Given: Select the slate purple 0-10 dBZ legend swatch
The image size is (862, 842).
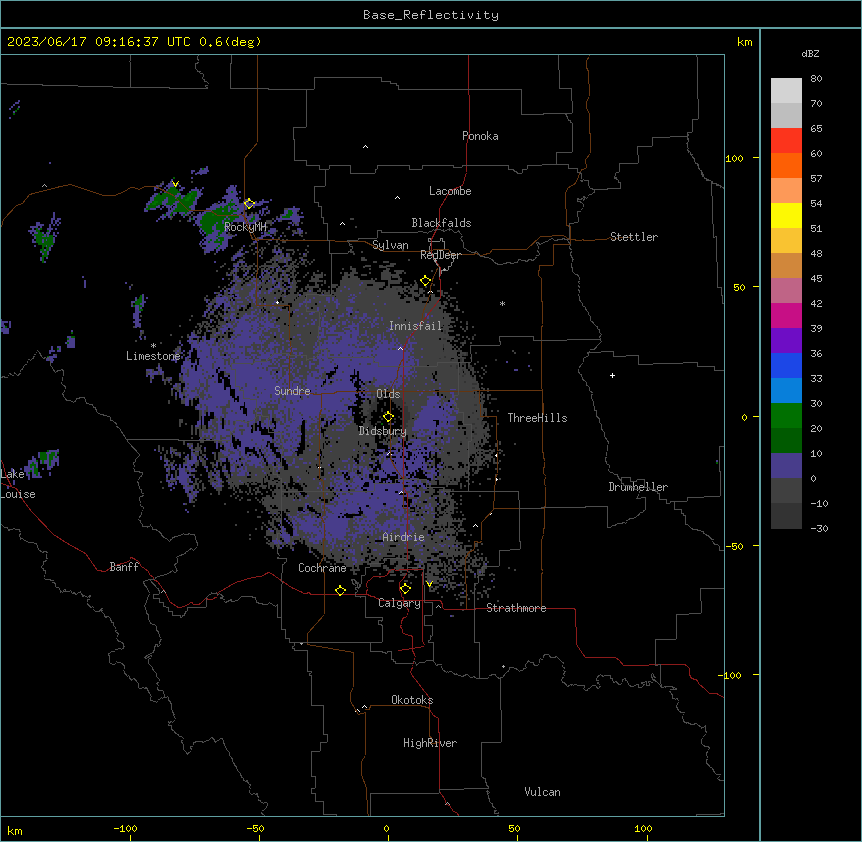Looking at the screenshot, I should [x=786, y=466].
